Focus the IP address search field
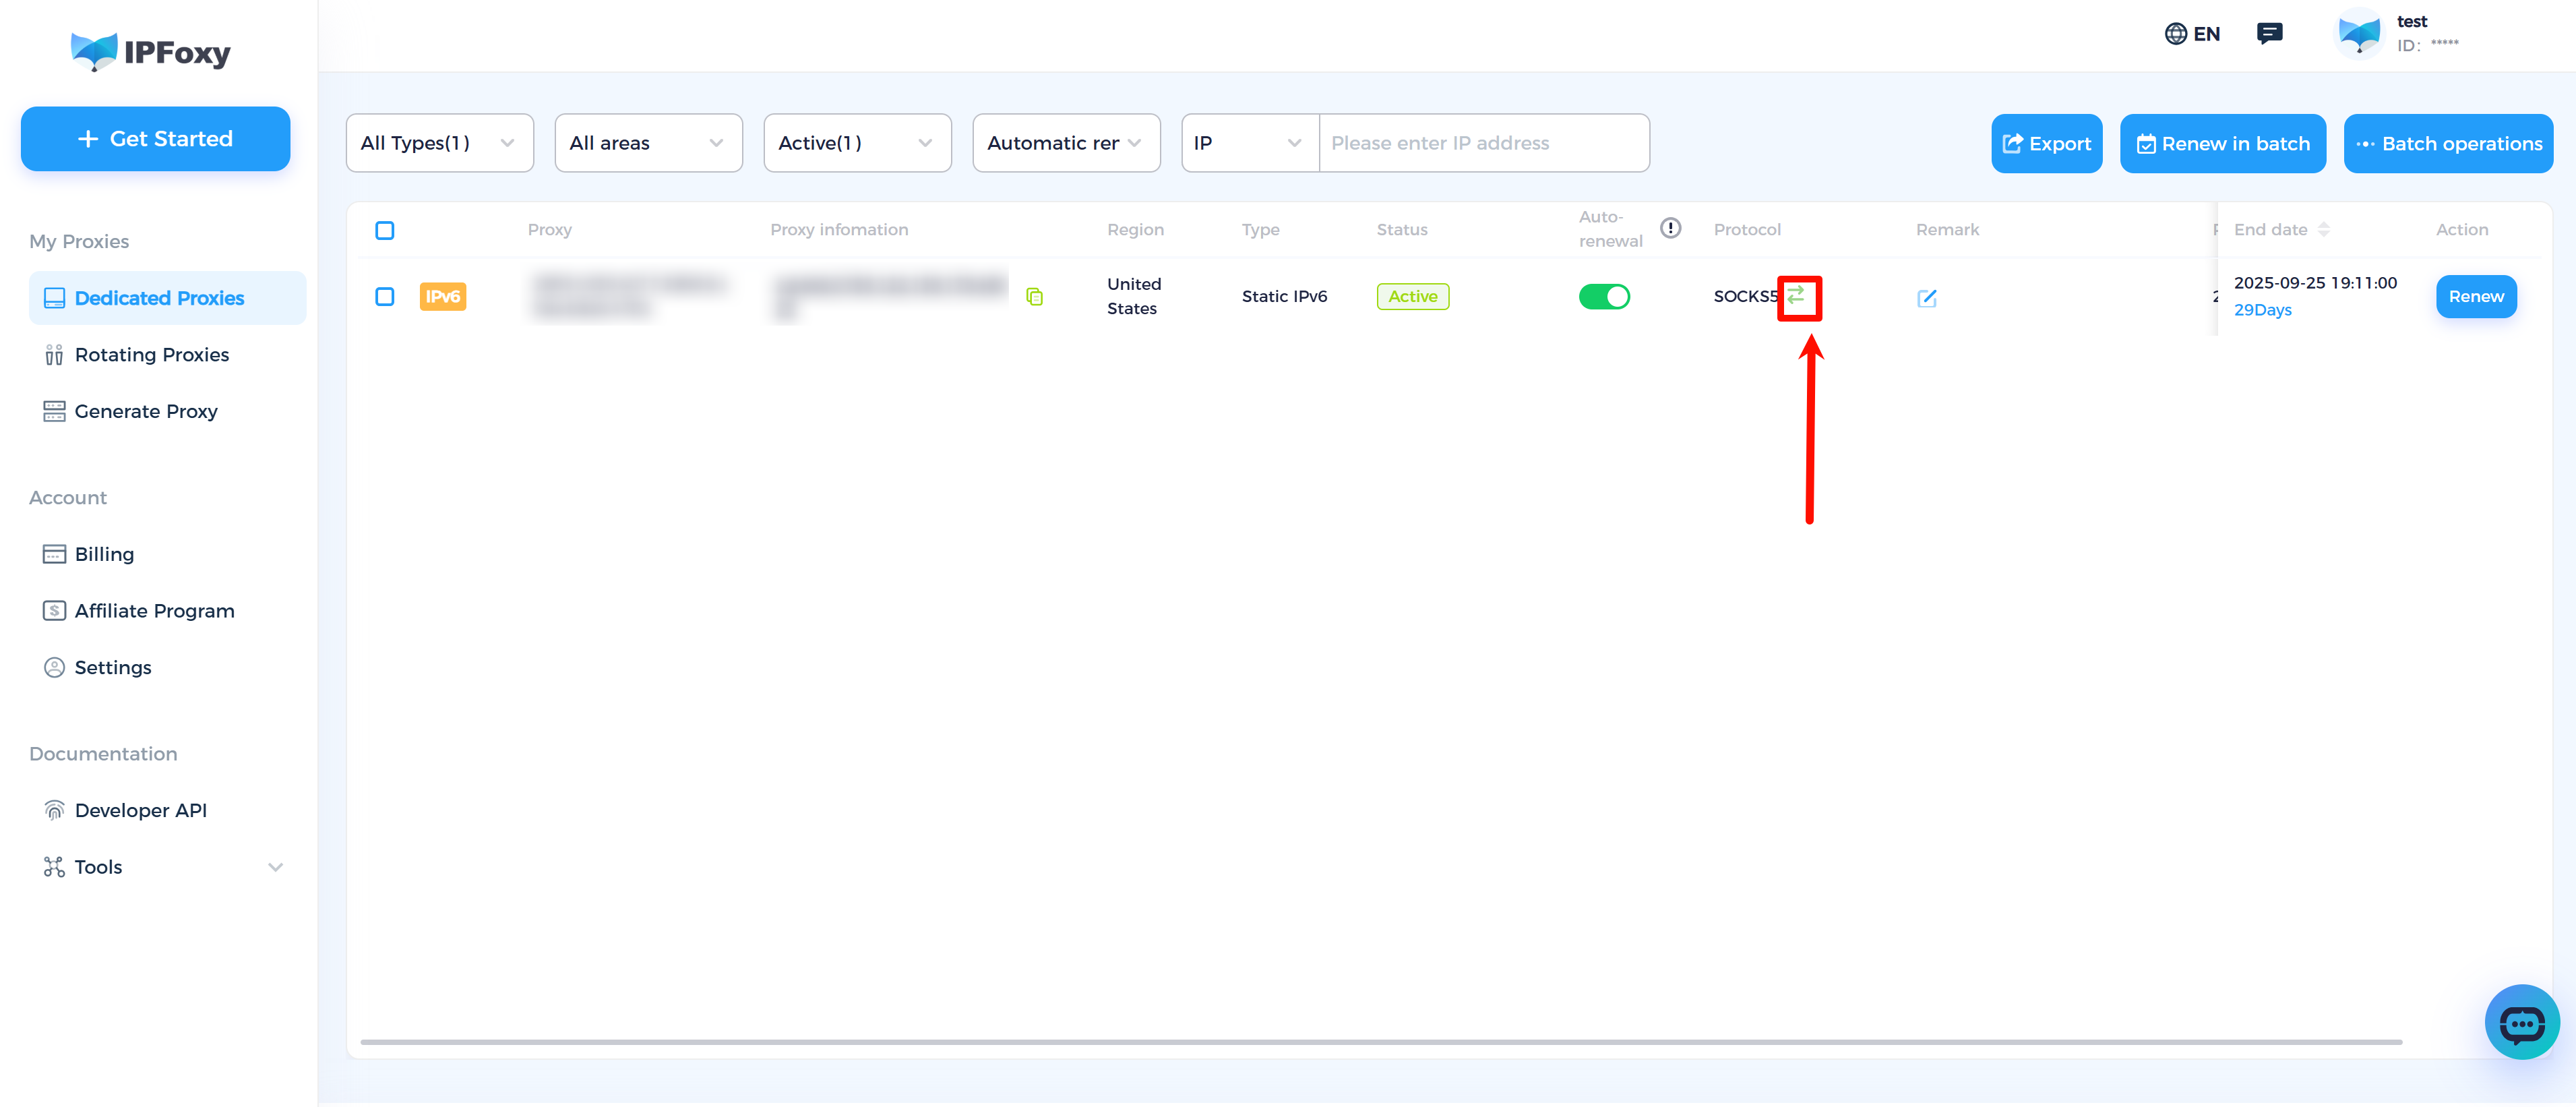The image size is (2576, 1107). click(x=1484, y=143)
